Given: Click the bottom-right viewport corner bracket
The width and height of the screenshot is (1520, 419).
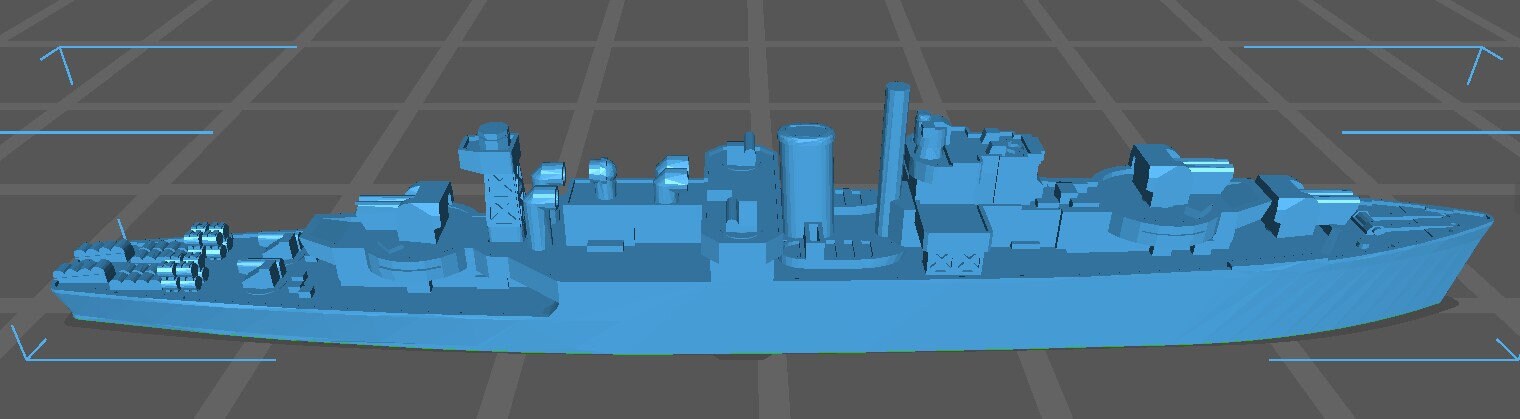Looking at the screenshot, I should coord(1500,350).
